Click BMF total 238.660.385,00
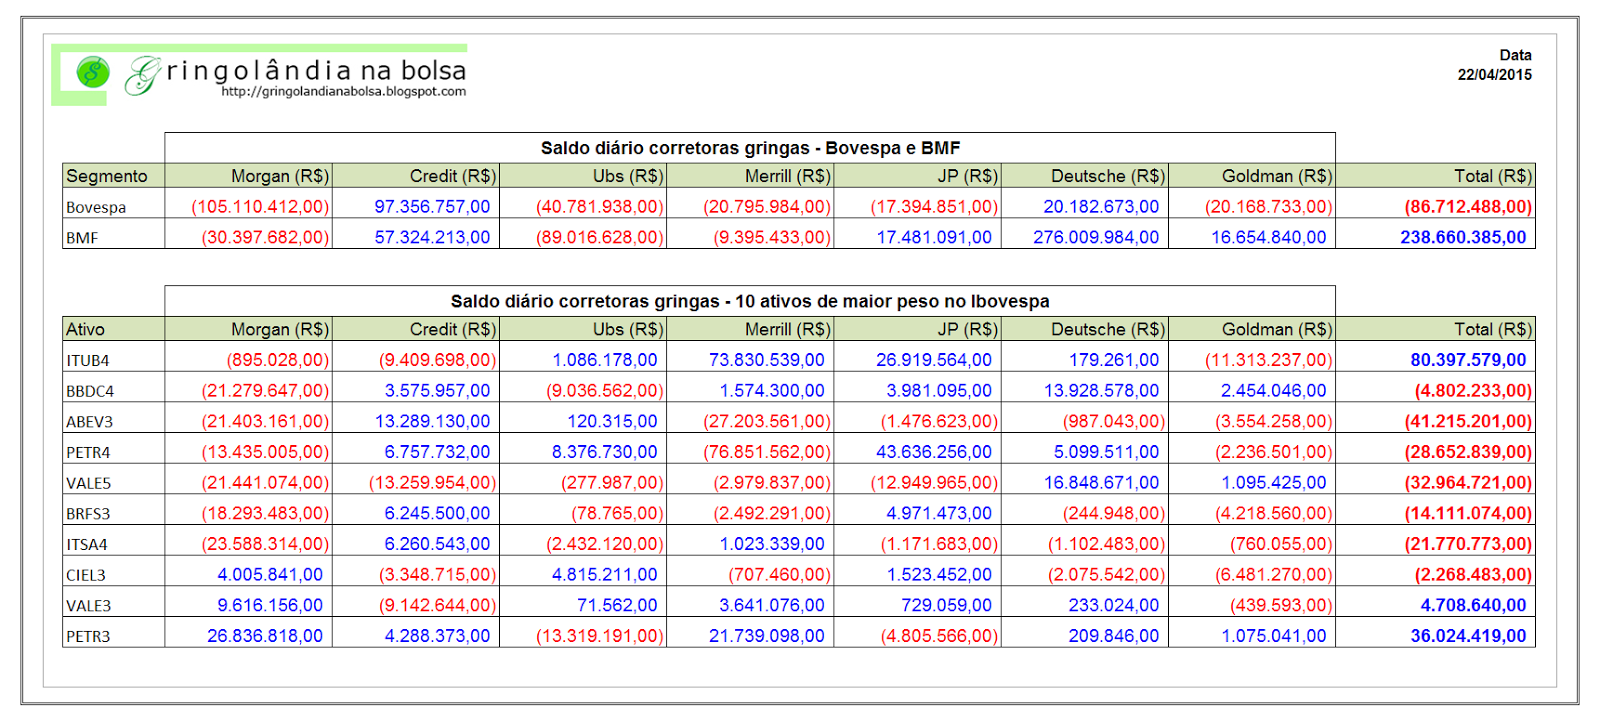 click(x=1463, y=238)
